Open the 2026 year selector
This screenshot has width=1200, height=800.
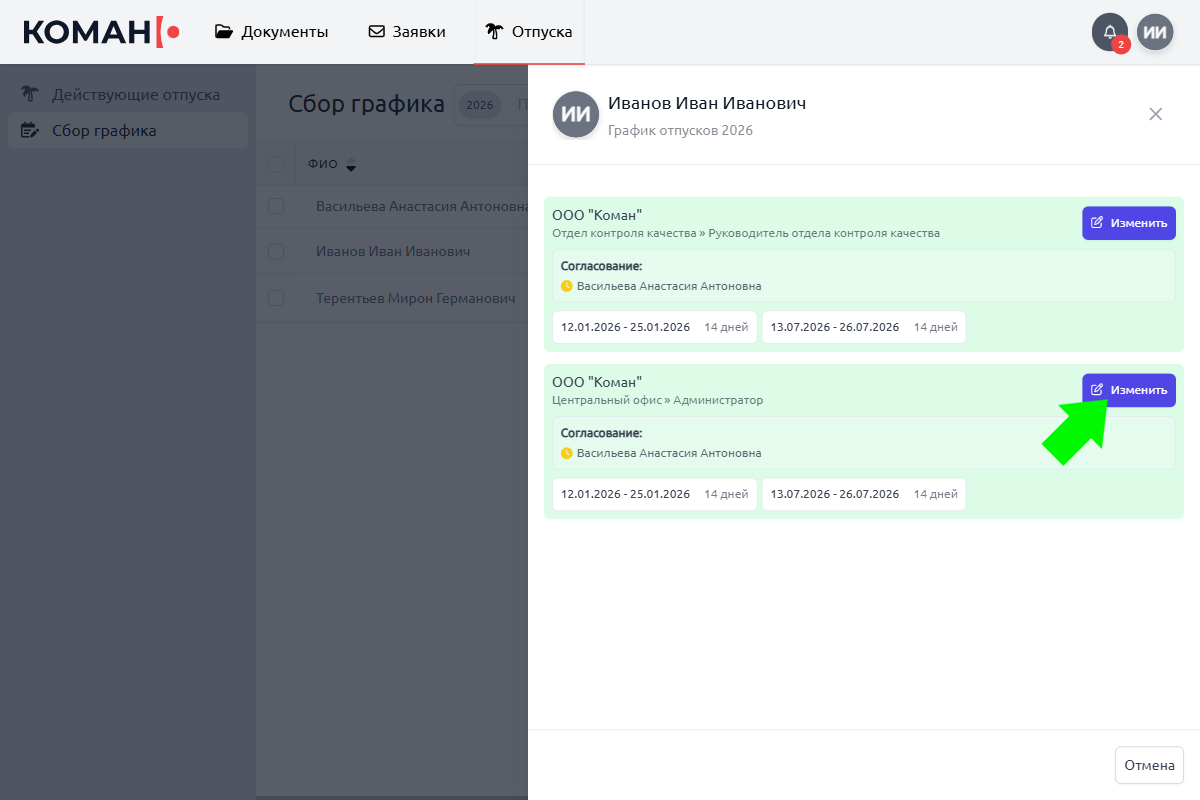480,105
